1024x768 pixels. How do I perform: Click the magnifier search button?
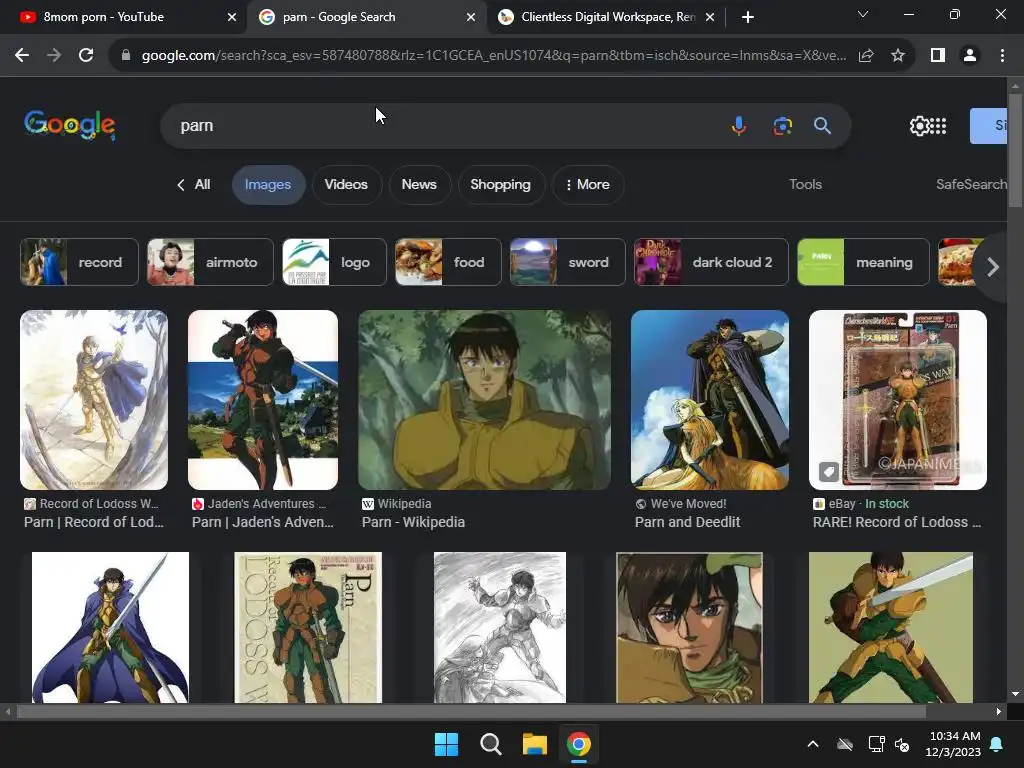click(x=822, y=125)
